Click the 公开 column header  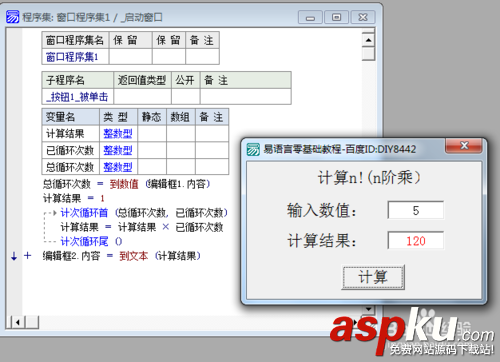tap(186, 80)
